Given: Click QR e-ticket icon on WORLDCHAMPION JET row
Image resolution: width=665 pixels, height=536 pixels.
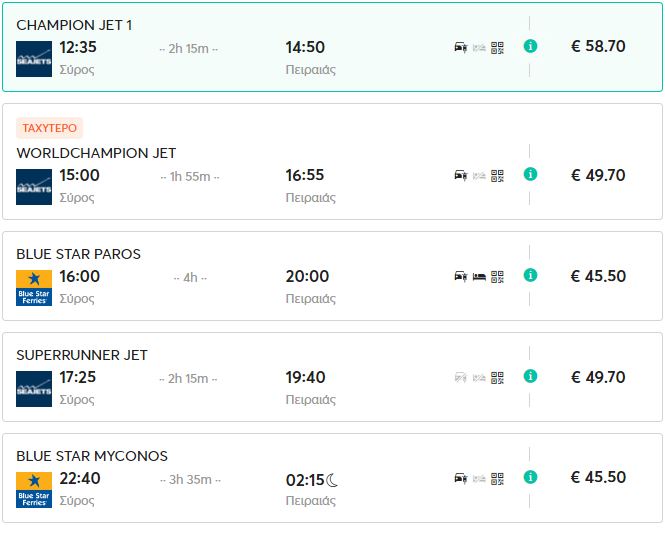Looking at the screenshot, I should point(497,175).
